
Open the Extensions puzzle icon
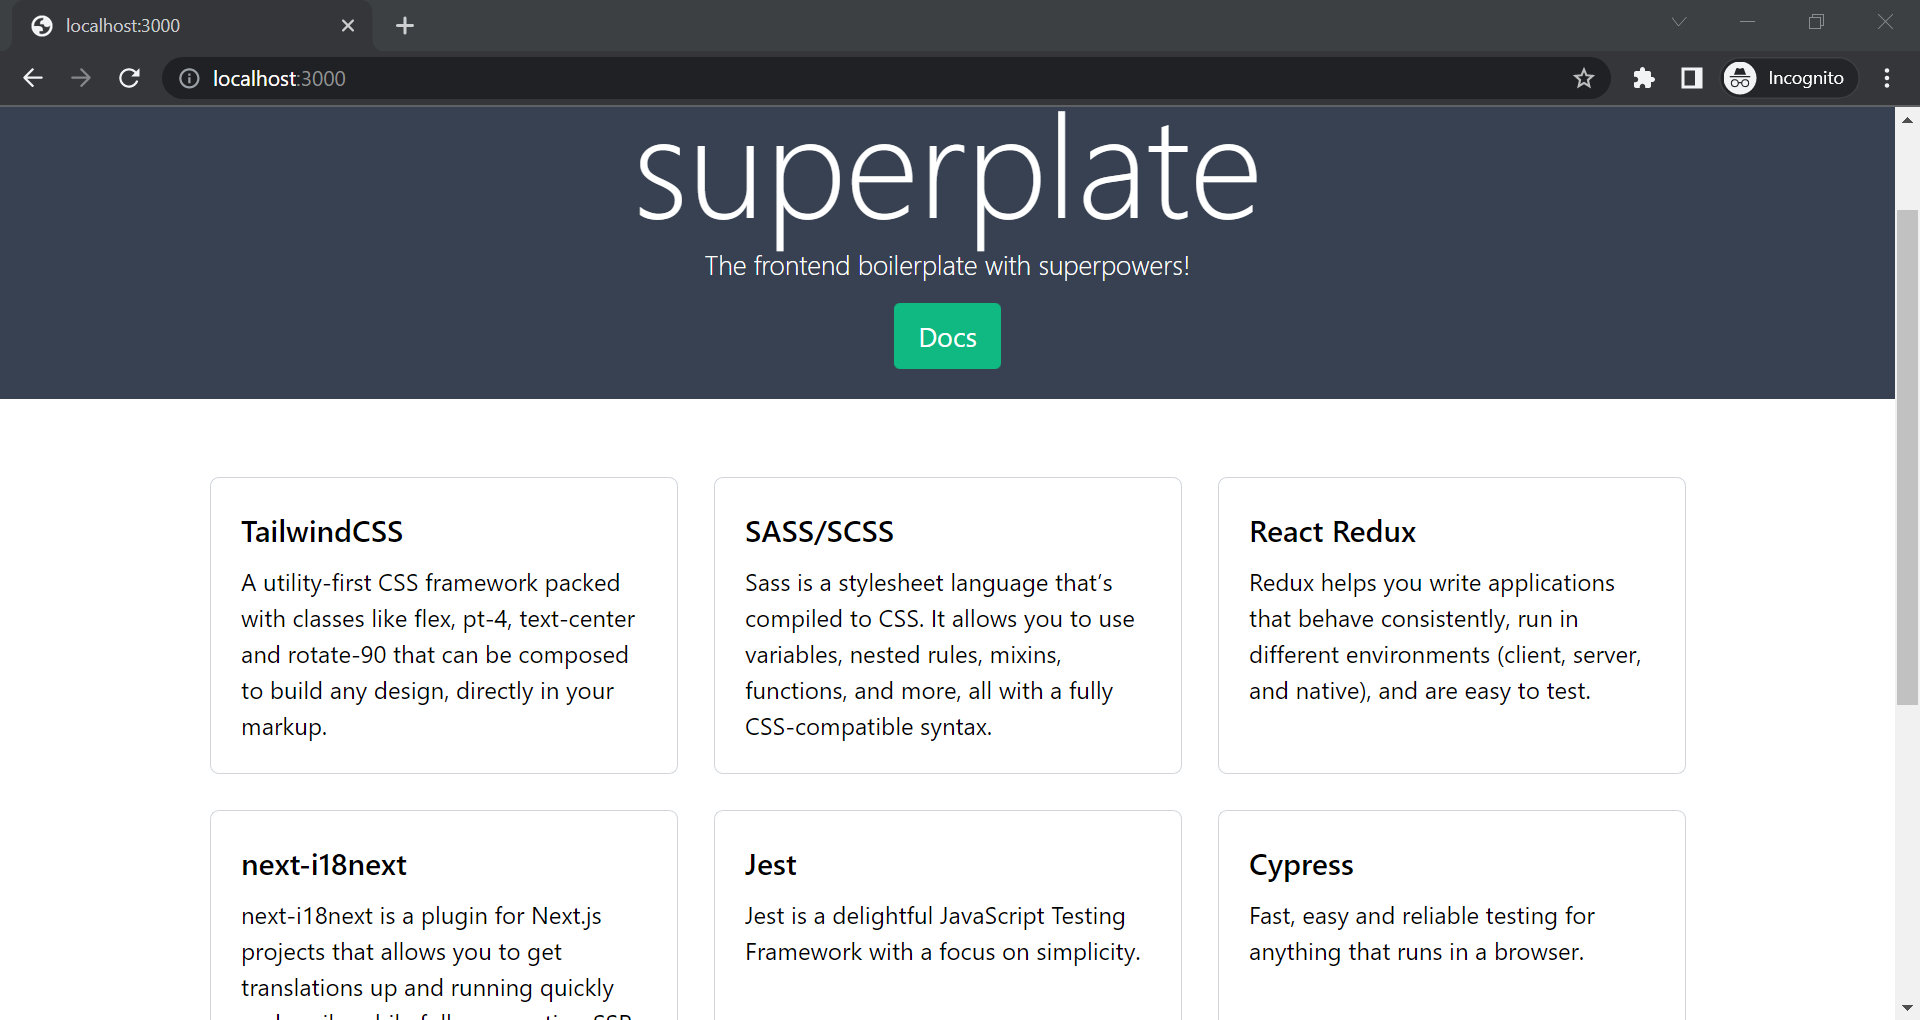[x=1643, y=78]
